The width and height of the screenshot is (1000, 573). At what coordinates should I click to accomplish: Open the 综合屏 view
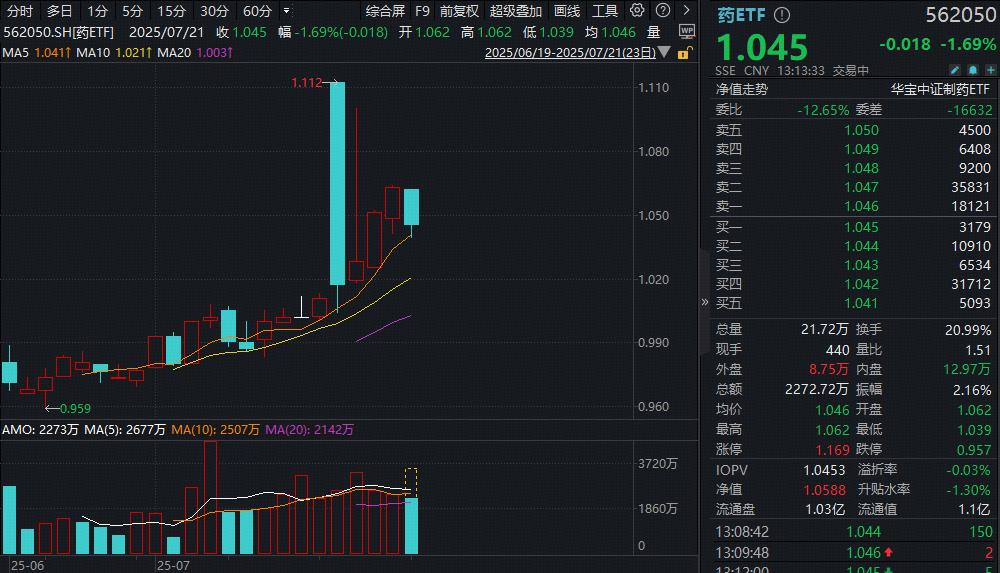(385, 11)
